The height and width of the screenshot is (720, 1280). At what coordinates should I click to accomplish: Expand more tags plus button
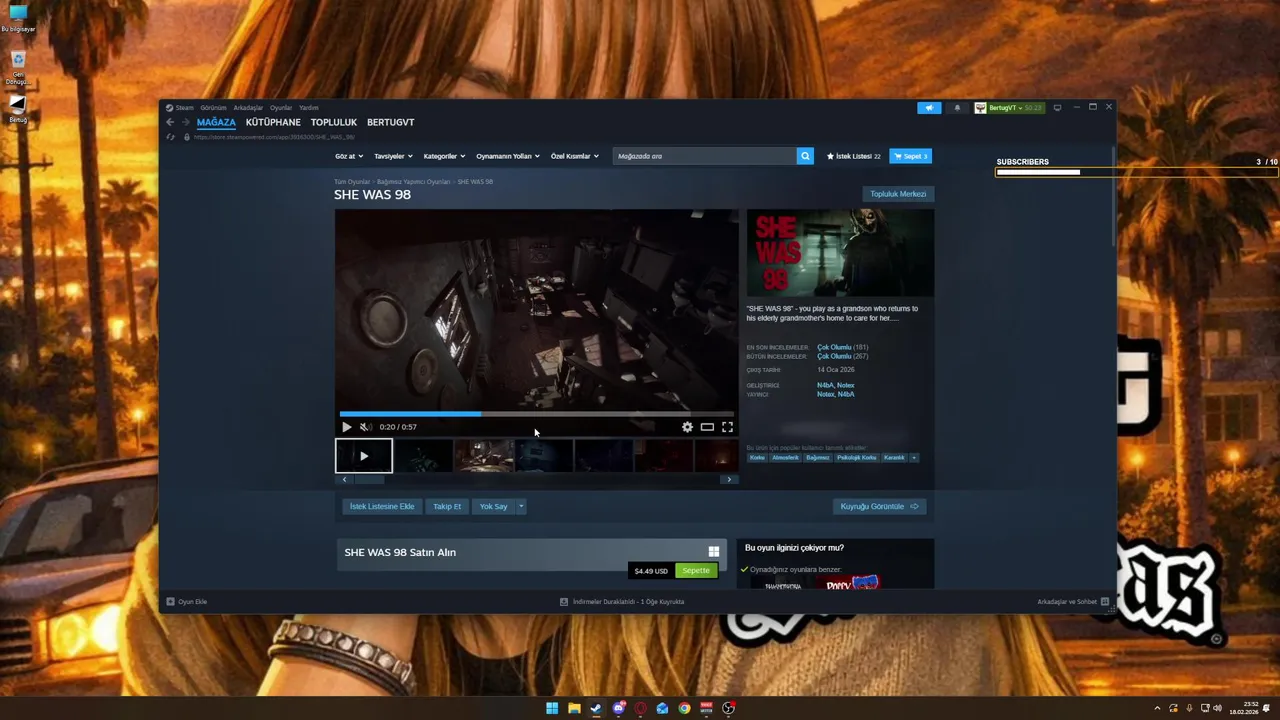click(914, 458)
